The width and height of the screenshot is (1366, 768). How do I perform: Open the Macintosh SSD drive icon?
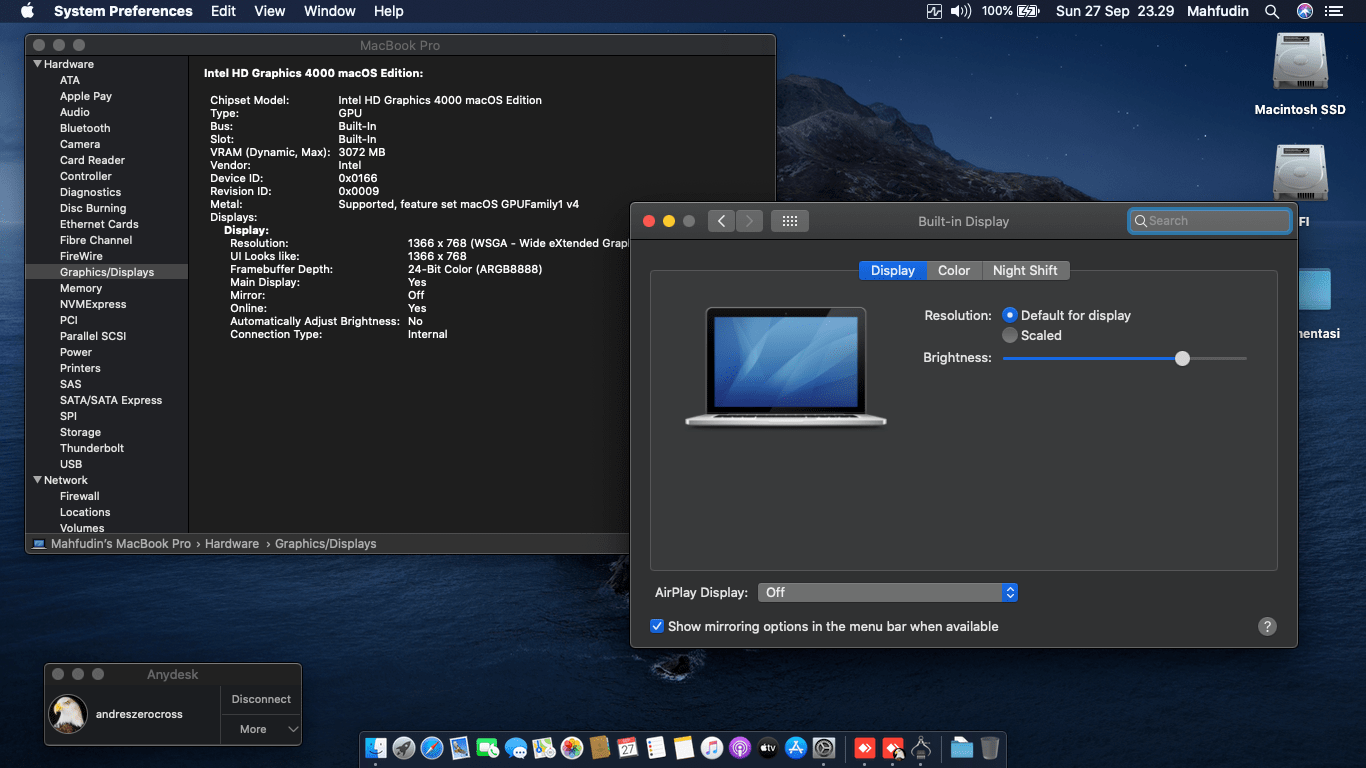point(1300,64)
